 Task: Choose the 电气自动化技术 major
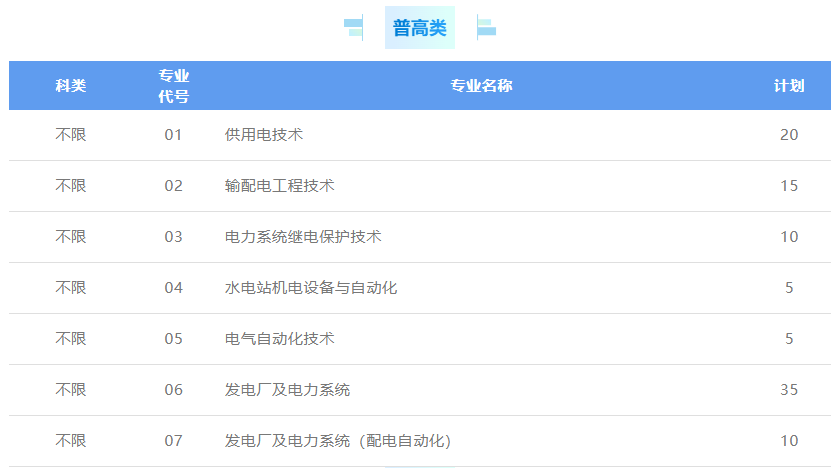tap(280, 339)
